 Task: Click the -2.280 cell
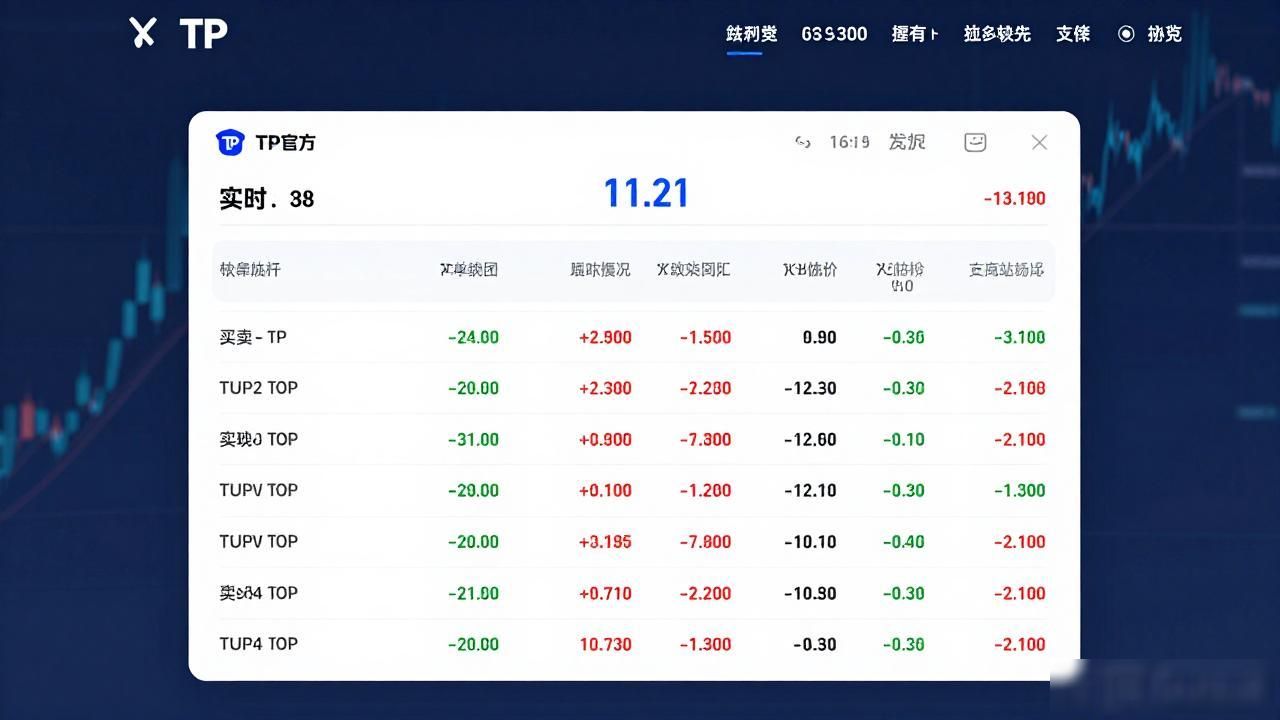705,388
